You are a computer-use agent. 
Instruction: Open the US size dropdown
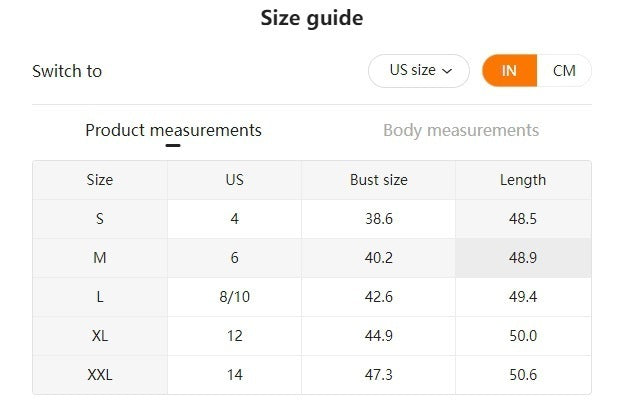[419, 71]
